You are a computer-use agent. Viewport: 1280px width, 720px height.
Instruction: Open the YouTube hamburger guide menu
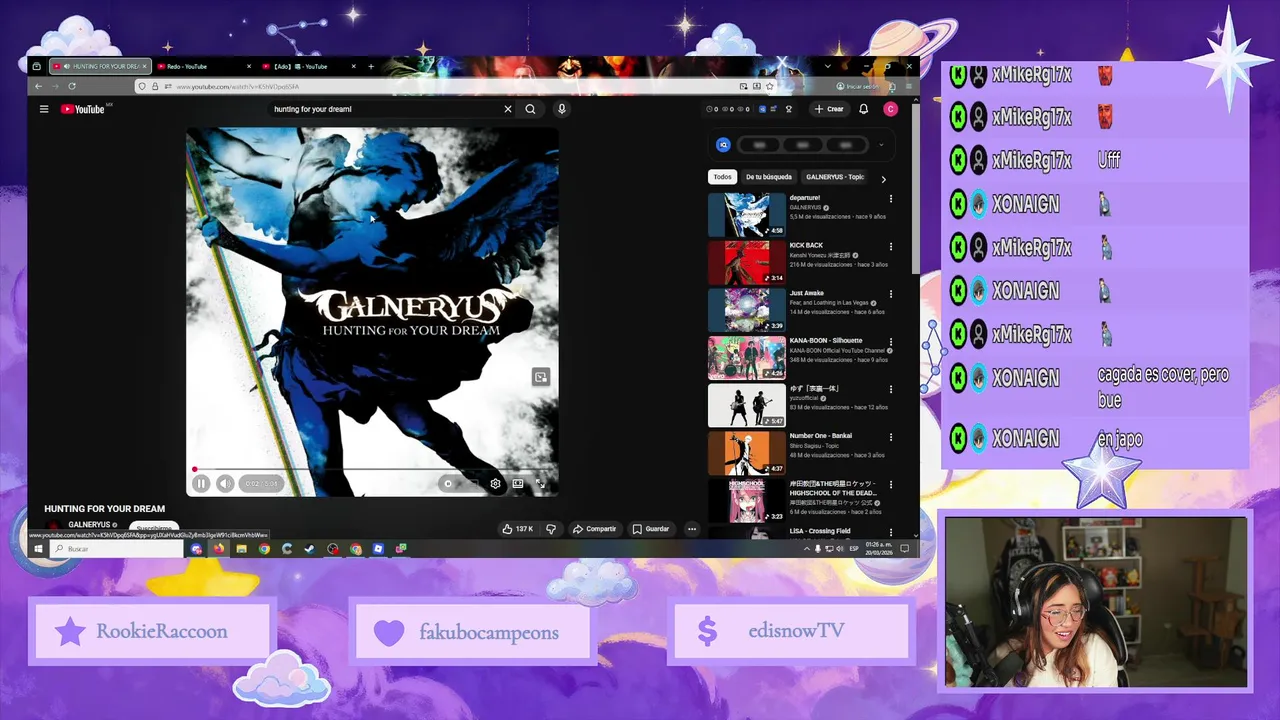pyautogui.click(x=44, y=109)
